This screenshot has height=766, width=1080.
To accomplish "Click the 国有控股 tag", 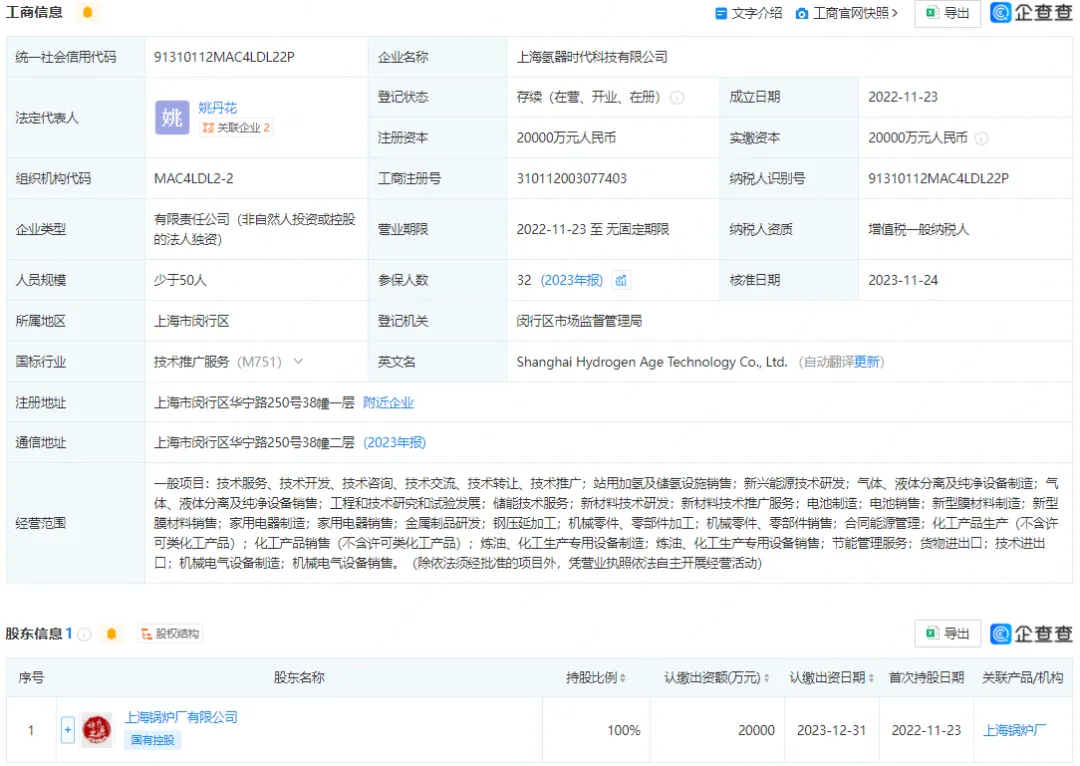I will click(x=153, y=741).
